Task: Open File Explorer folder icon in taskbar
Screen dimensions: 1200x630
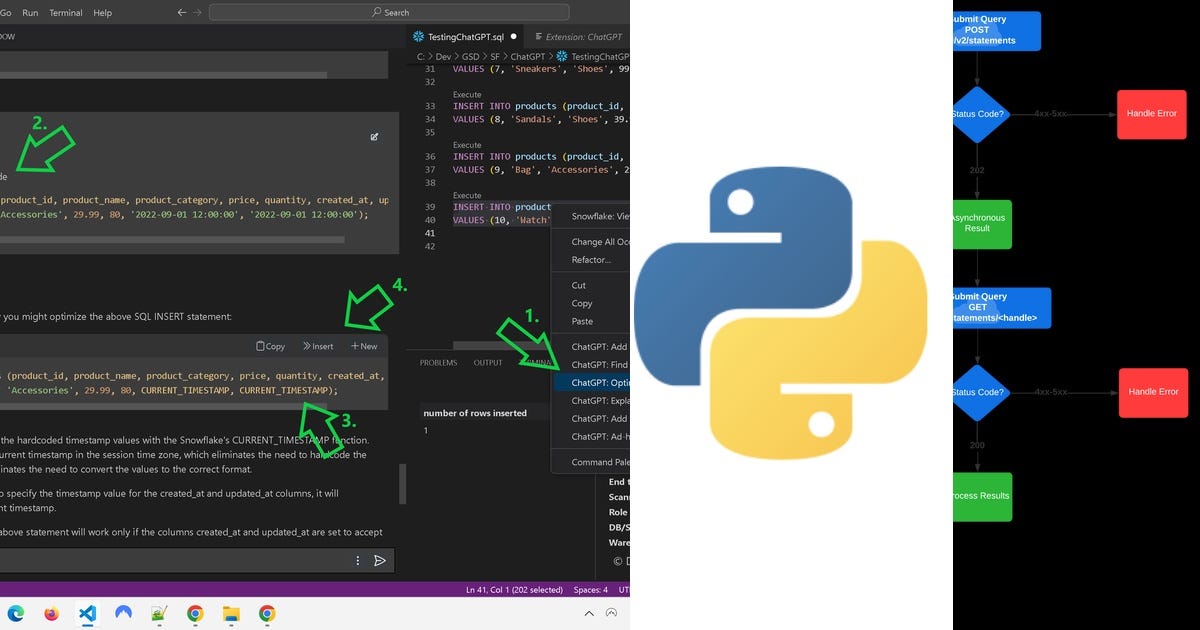Action: tap(231, 613)
